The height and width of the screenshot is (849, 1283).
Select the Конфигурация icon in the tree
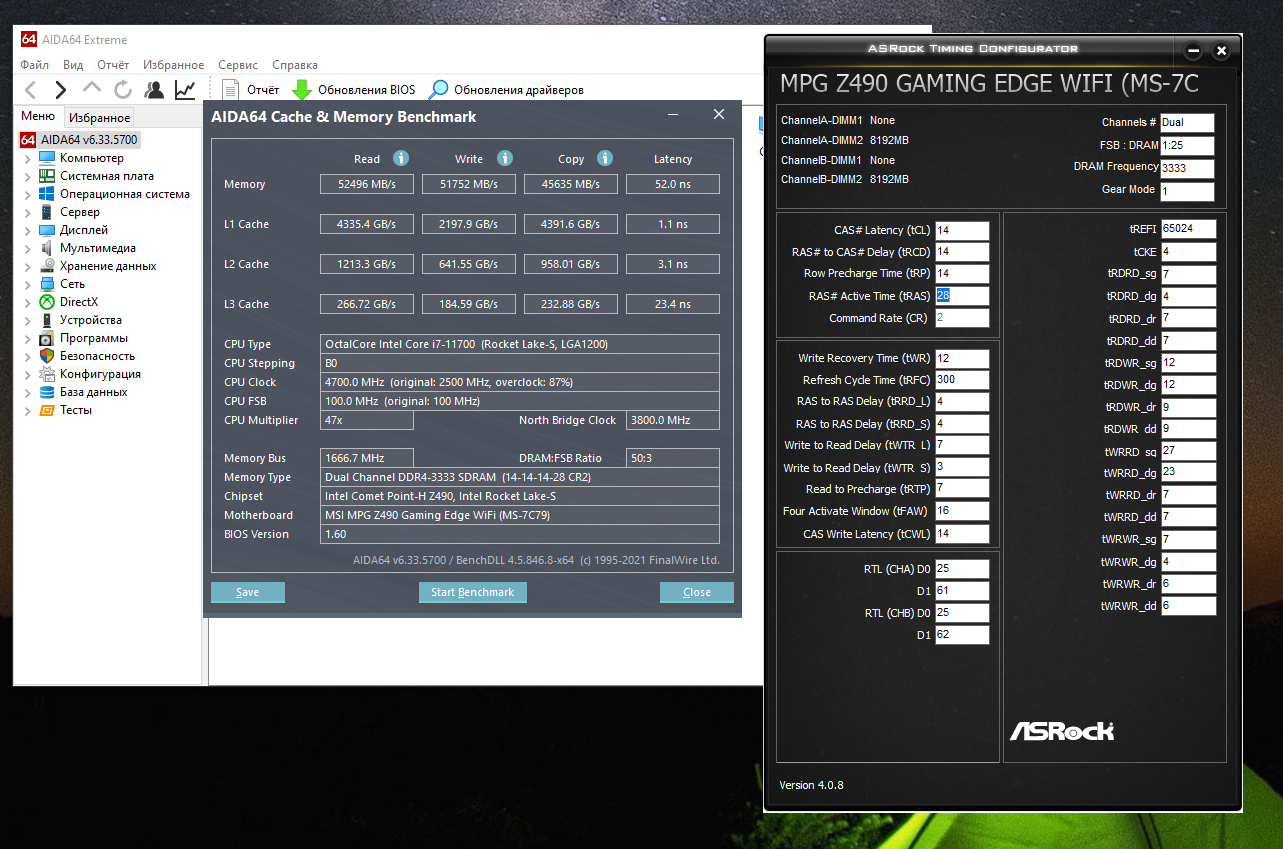click(x=47, y=374)
